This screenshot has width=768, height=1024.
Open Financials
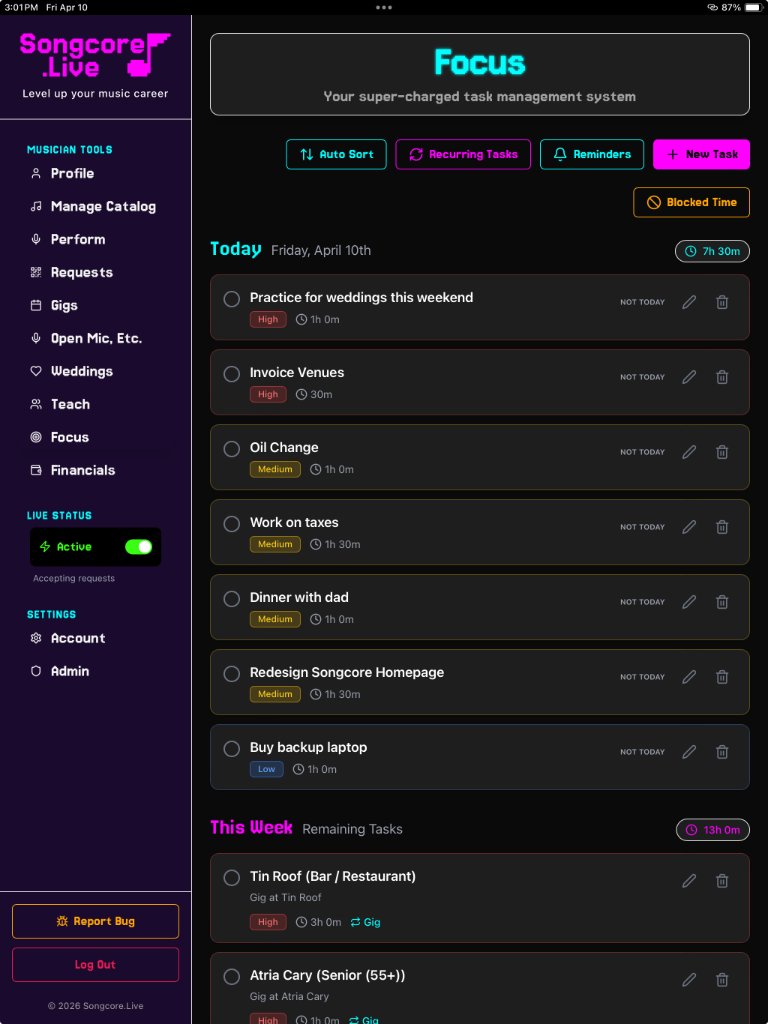(73, 470)
